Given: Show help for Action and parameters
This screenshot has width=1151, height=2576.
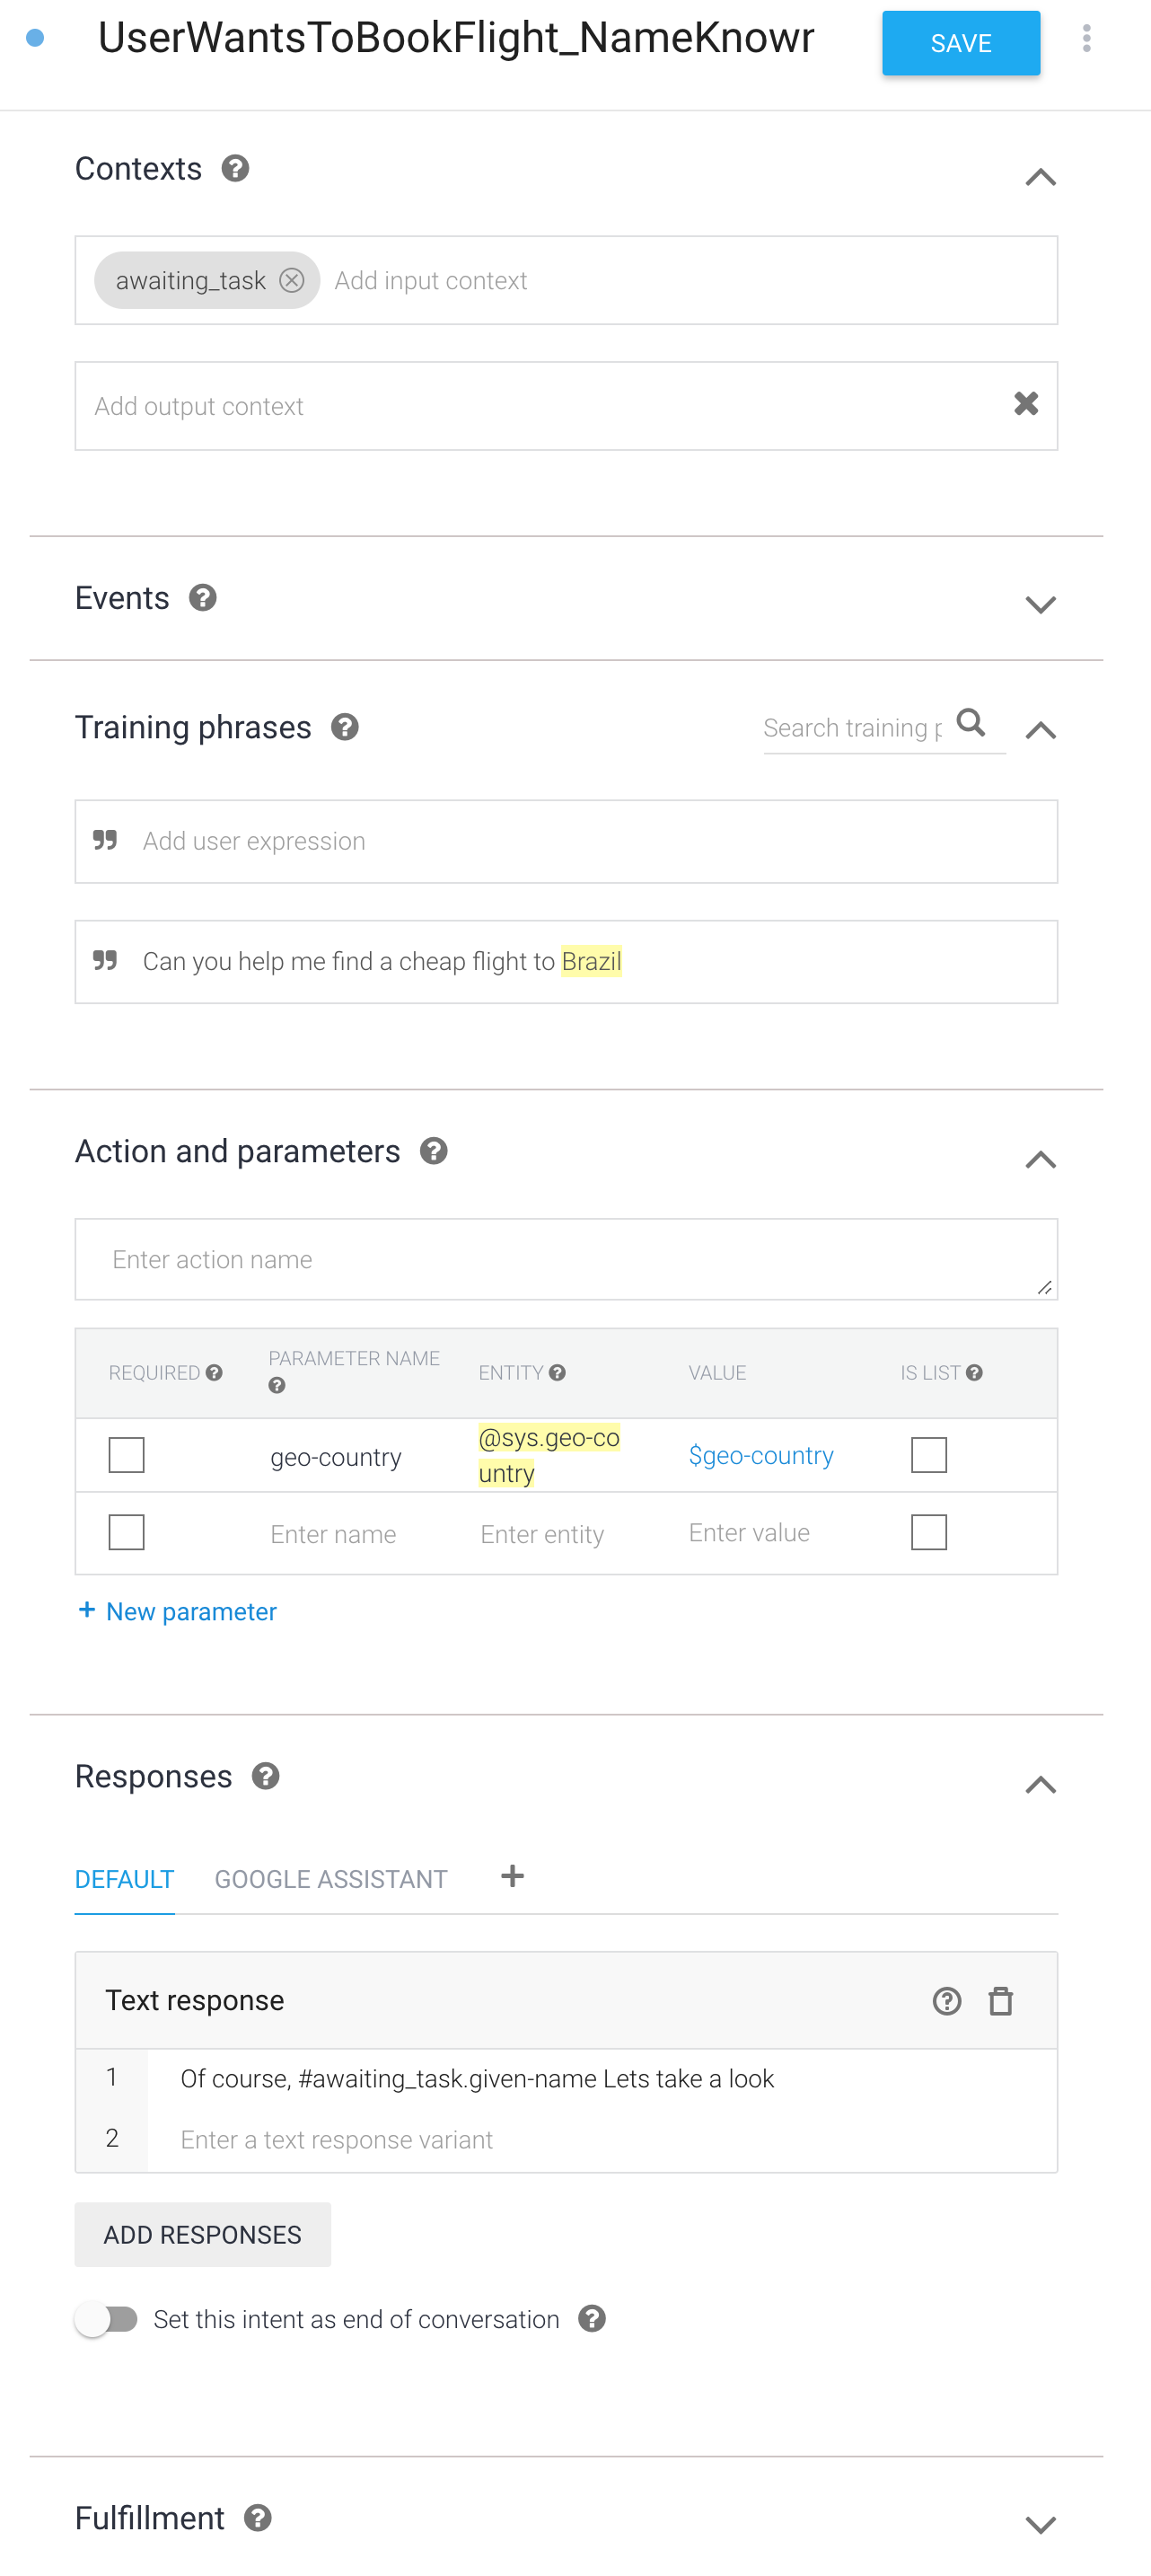Looking at the screenshot, I should (433, 1151).
